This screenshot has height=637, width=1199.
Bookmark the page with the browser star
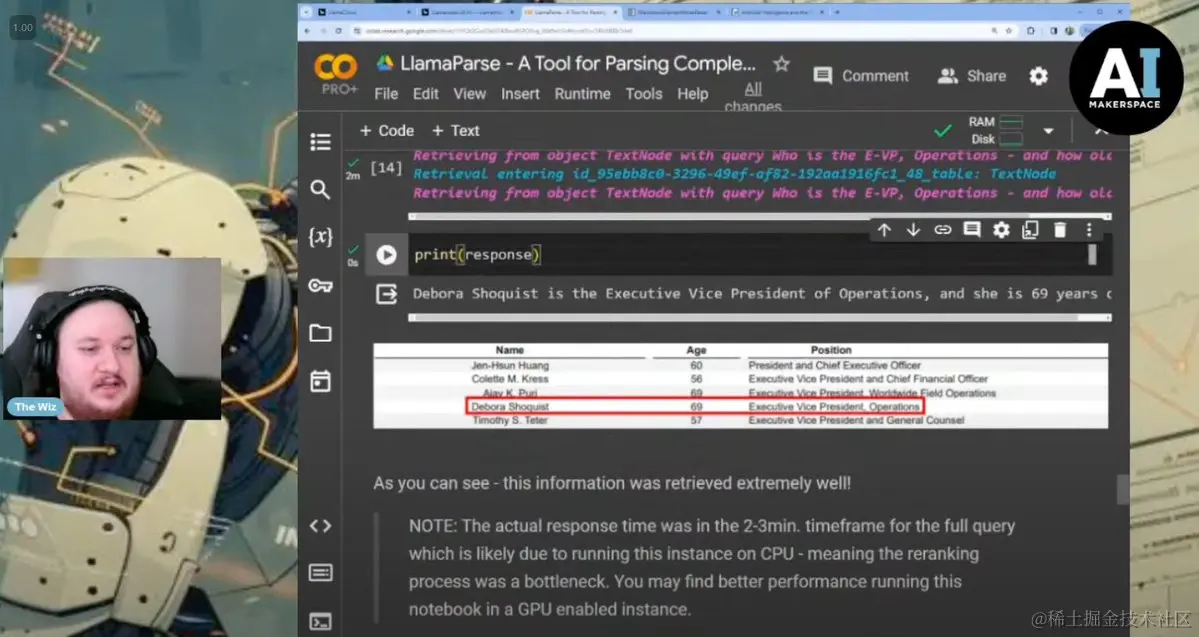pyautogui.click(x=1009, y=31)
